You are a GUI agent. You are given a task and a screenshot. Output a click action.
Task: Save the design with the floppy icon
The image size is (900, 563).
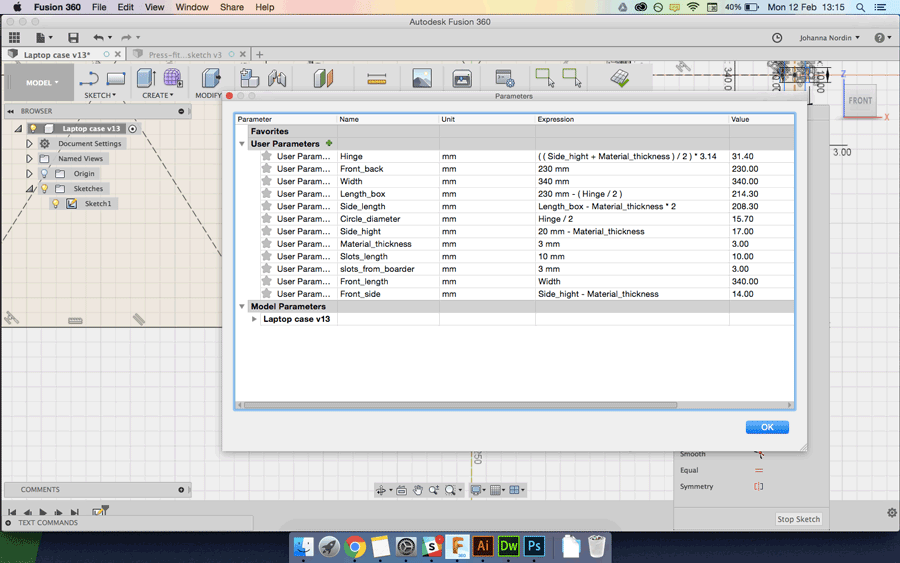pos(73,38)
